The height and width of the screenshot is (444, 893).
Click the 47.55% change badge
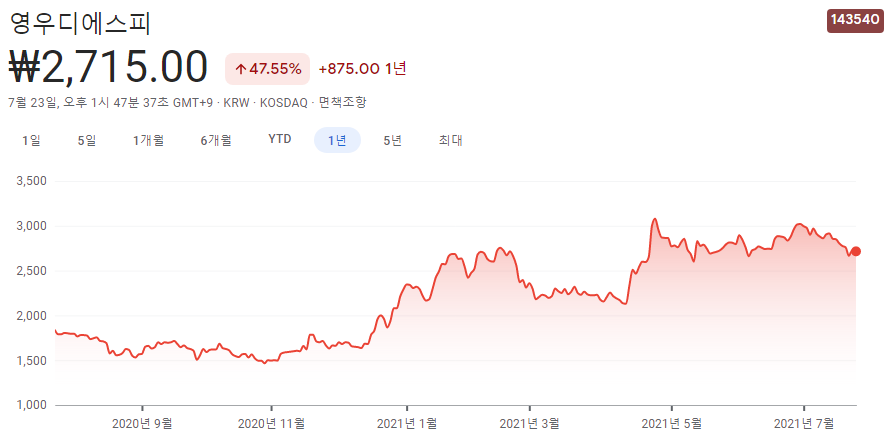[x=268, y=69]
